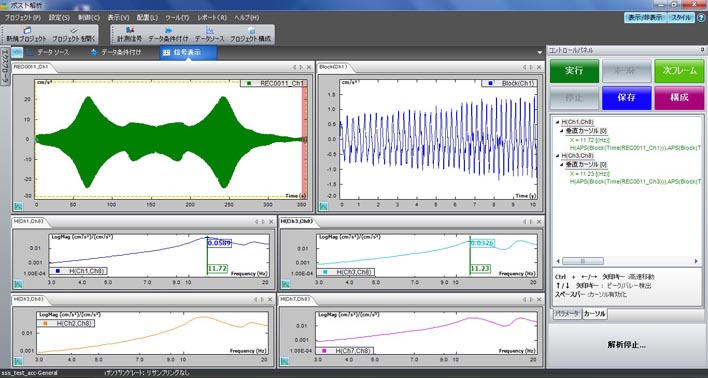Click the control panel horizontal scrollbar thumb
708x378 pixels.
coord(582,261)
